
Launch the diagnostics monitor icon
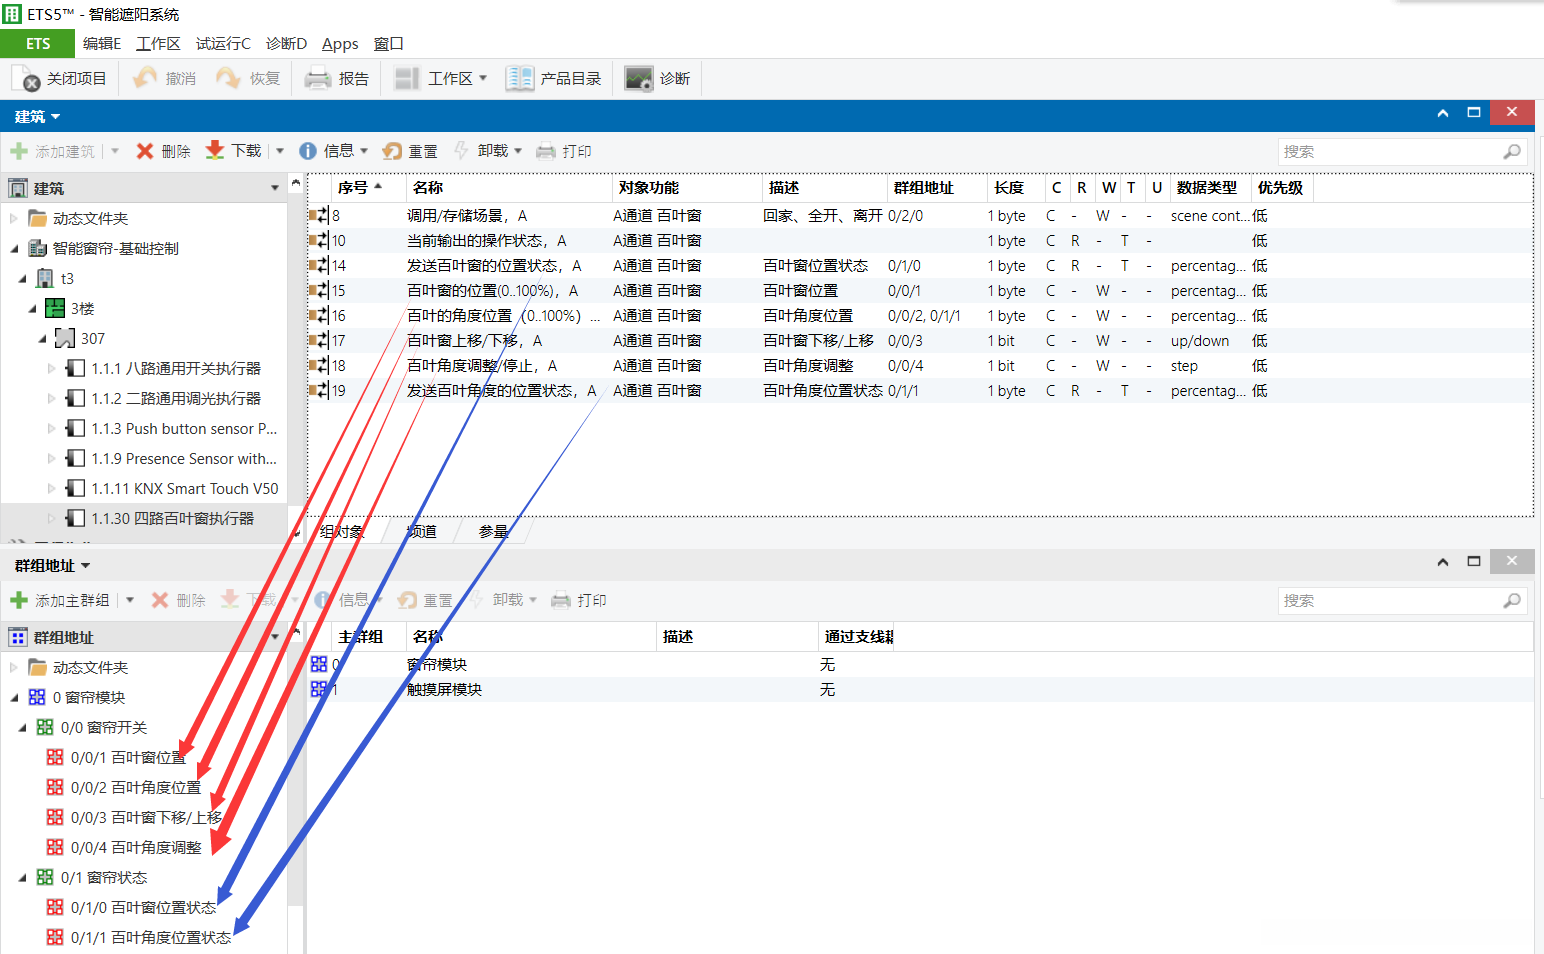tap(639, 78)
